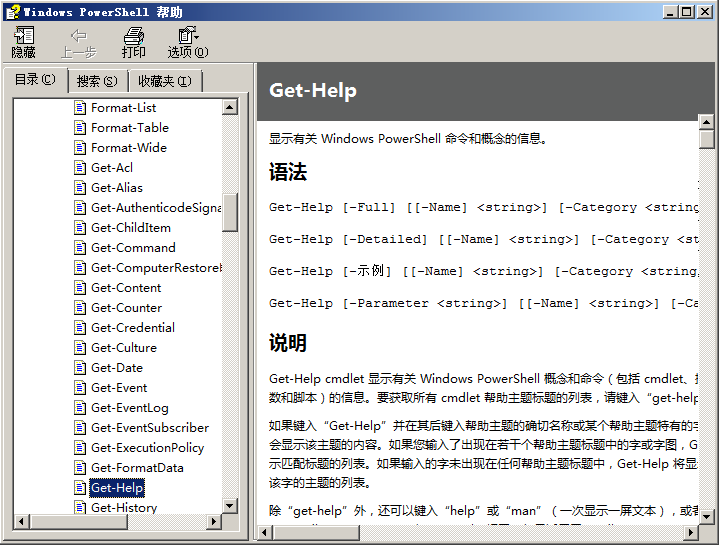Click the page icon beside Get-Command
Screen dimensions: 719x545
80,248
